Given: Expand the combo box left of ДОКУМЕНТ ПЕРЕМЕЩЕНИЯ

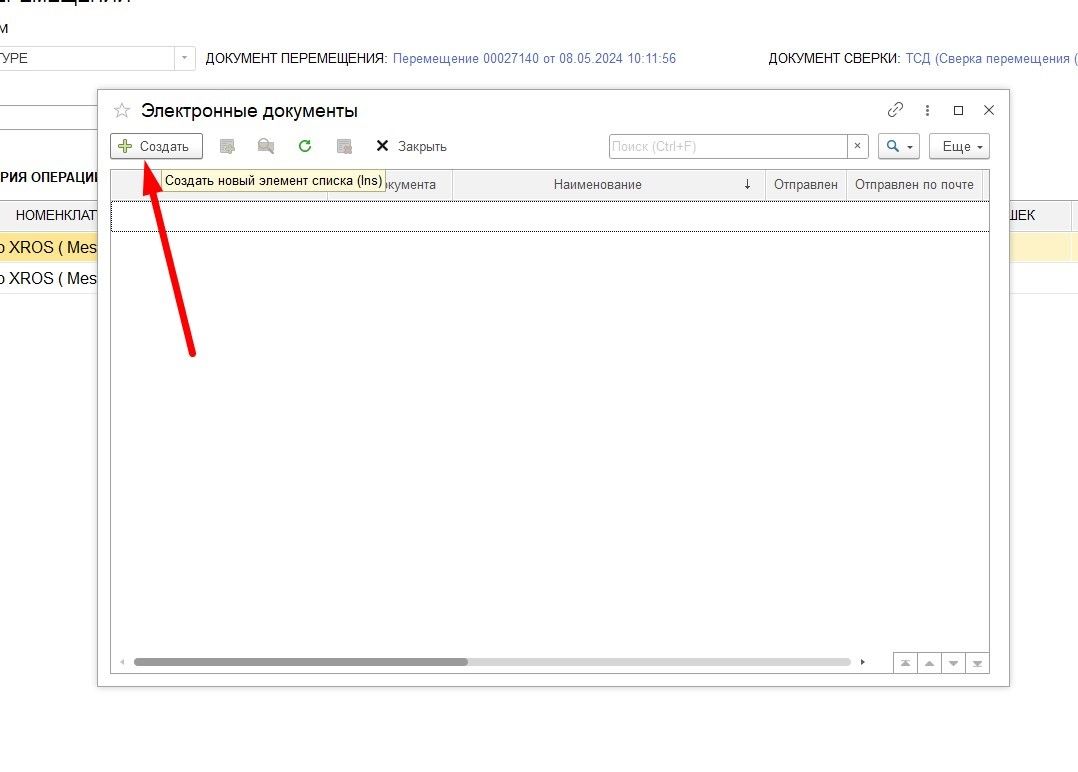Looking at the screenshot, I should 185,58.
